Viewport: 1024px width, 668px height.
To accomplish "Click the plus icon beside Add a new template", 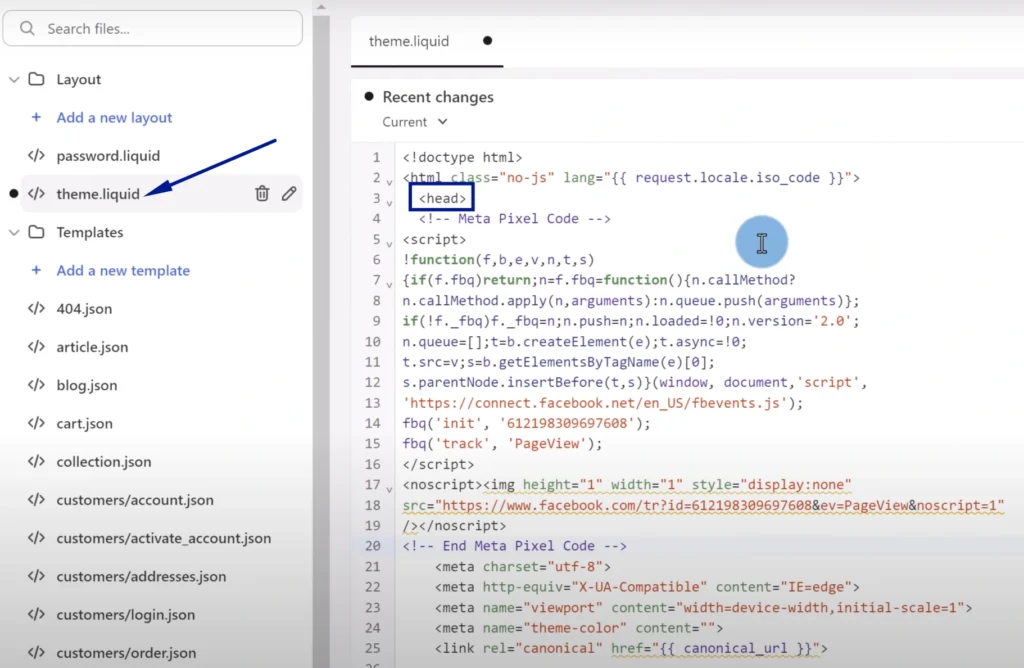I will pos(37,271).
